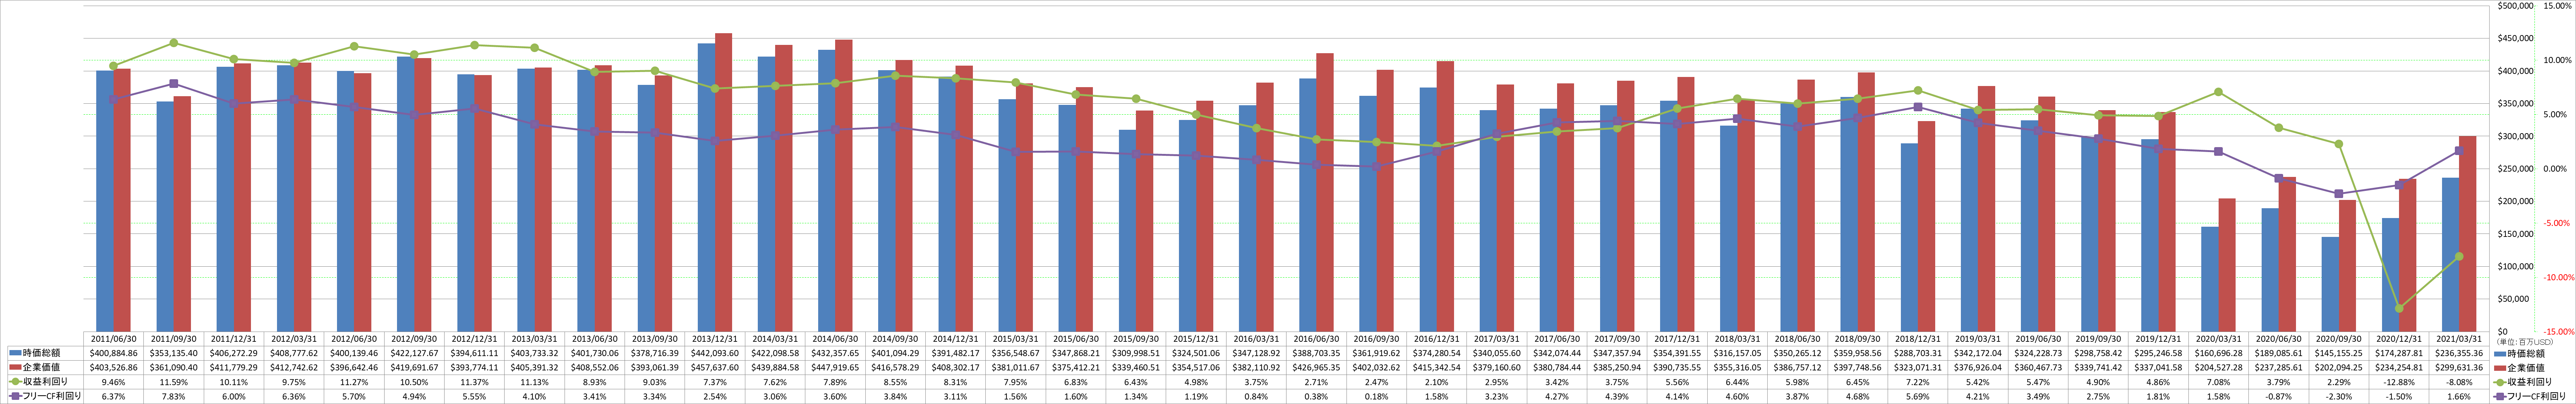The image size is (2576, 404).
Task: Click purple フリーCF利回り marker at 2020/09/30
Action: click(x=2339, y=194)
